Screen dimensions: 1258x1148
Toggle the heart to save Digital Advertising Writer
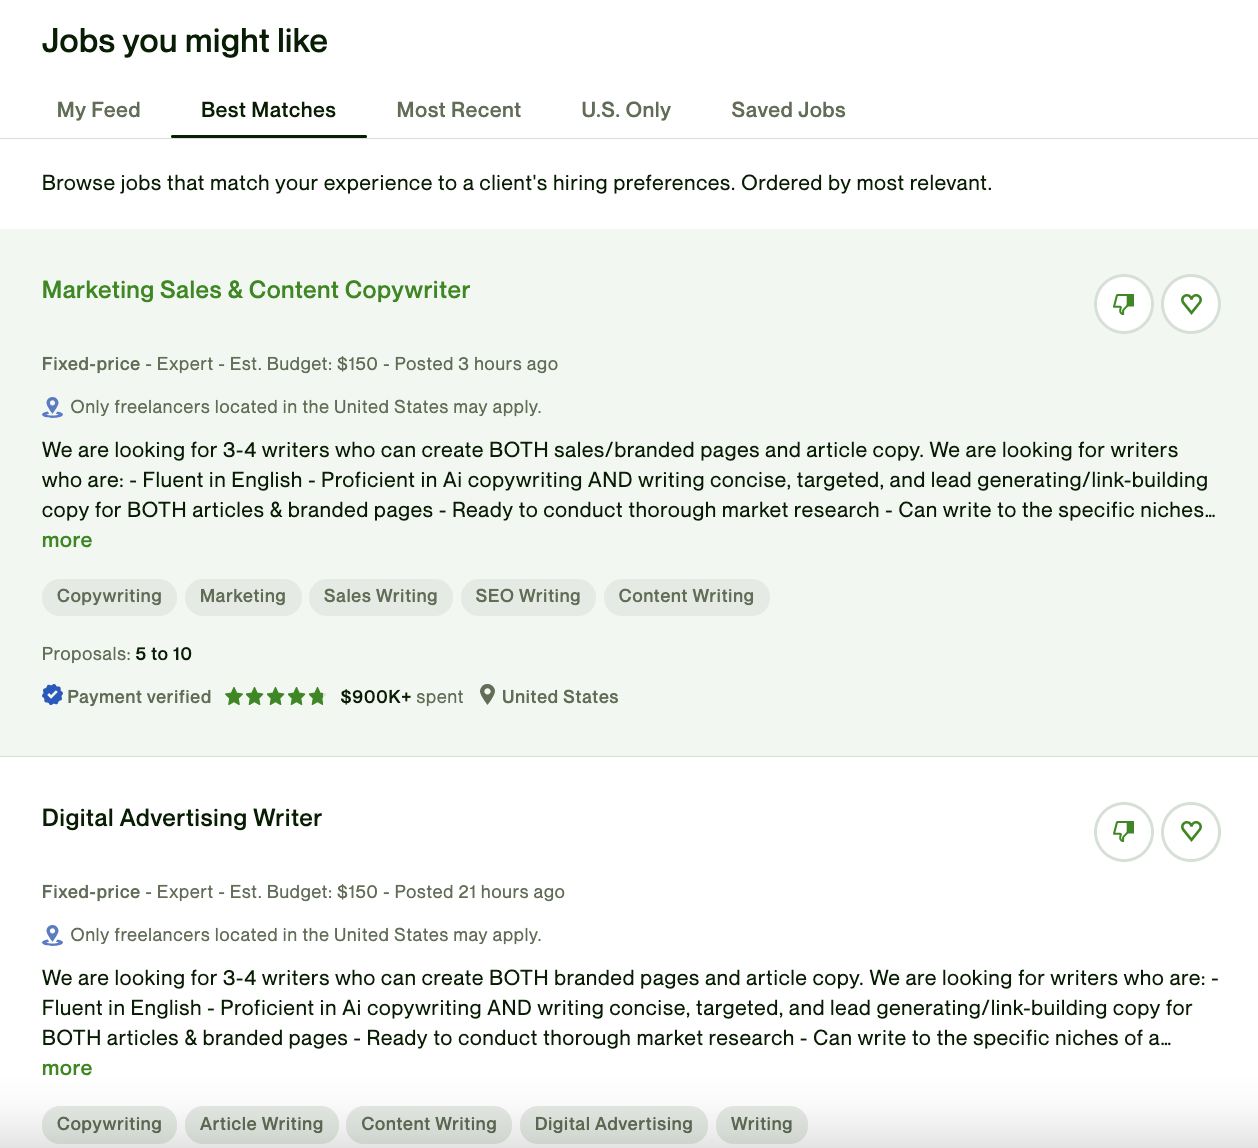coord(1190,831)
